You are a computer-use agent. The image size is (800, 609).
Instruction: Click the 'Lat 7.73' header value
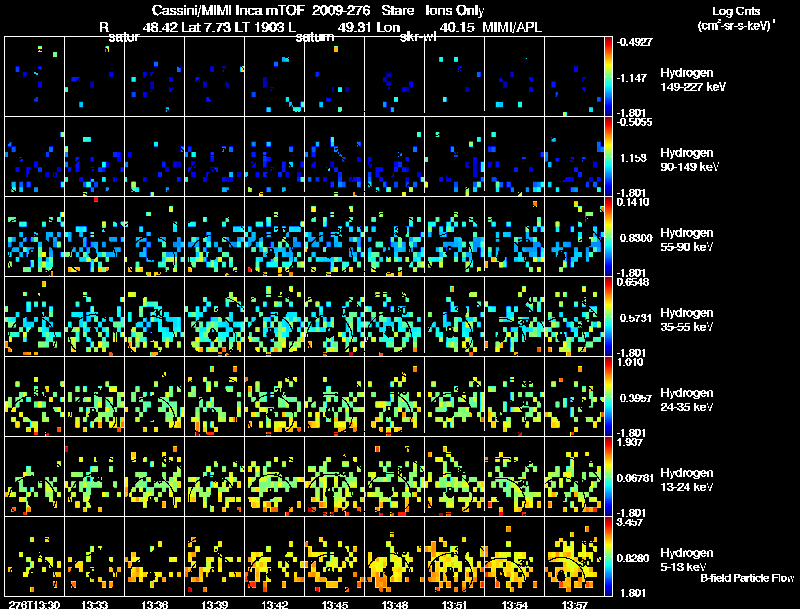coord(208,27)
